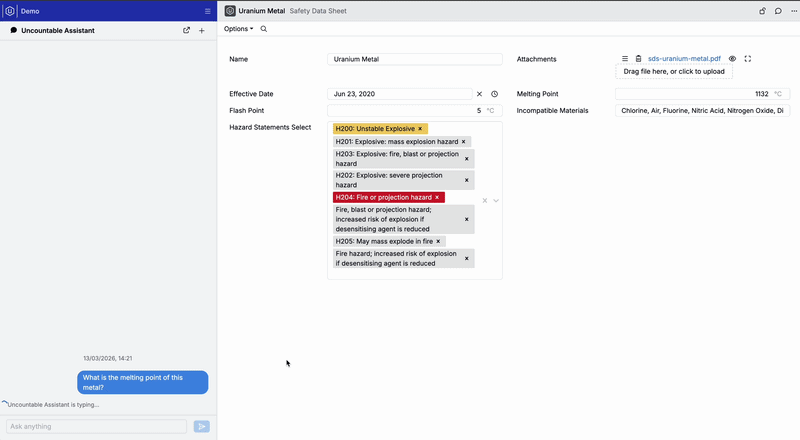Screen dimensions: 800x440
Task: Expand attachment to fullscreen view
Action: [747, 59]
